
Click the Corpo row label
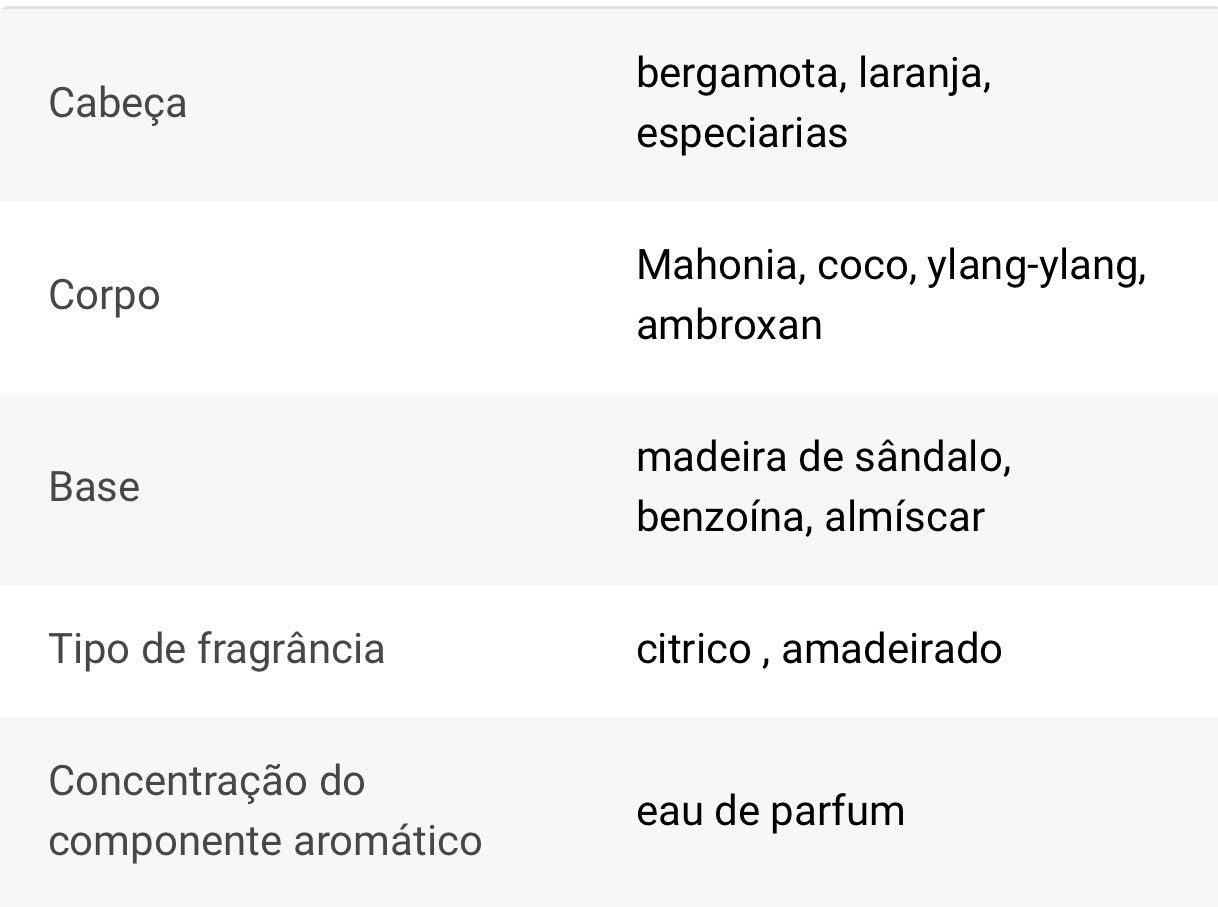coord(104,295)
